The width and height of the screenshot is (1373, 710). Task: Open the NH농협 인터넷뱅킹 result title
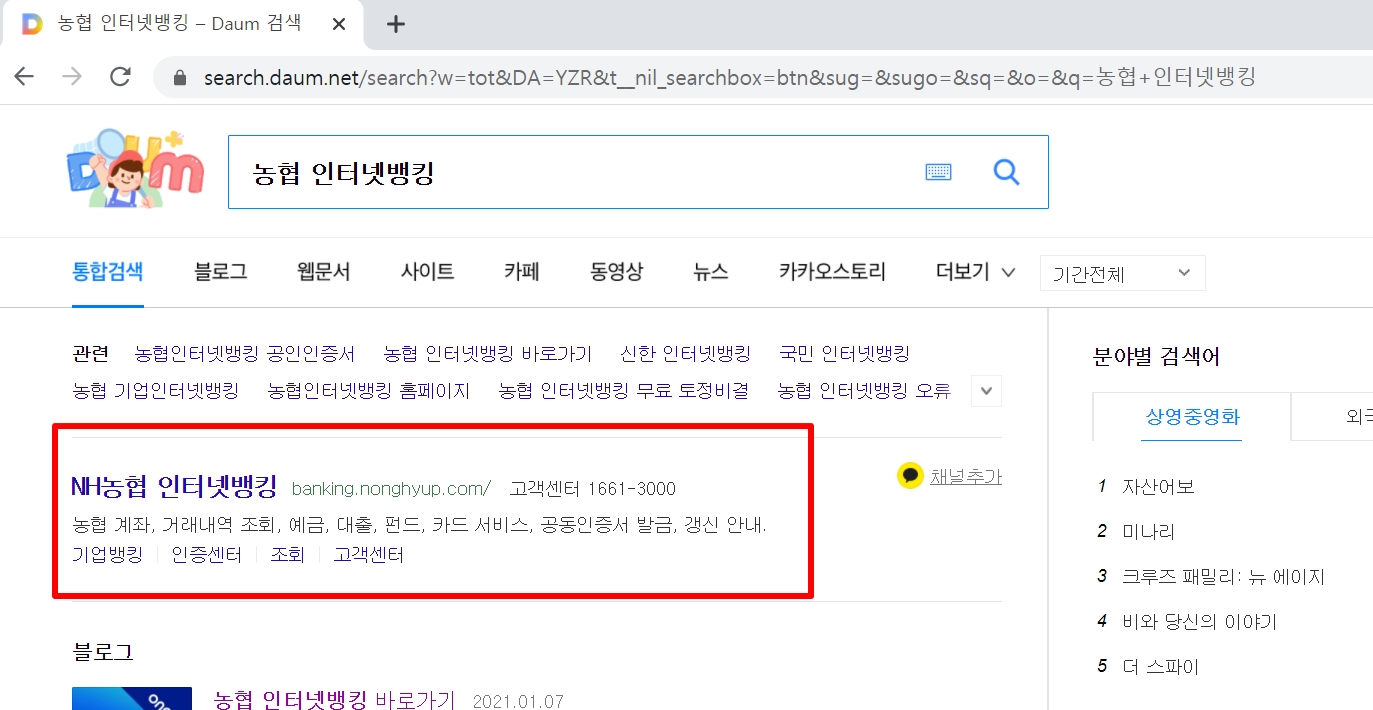click(175, 487)
